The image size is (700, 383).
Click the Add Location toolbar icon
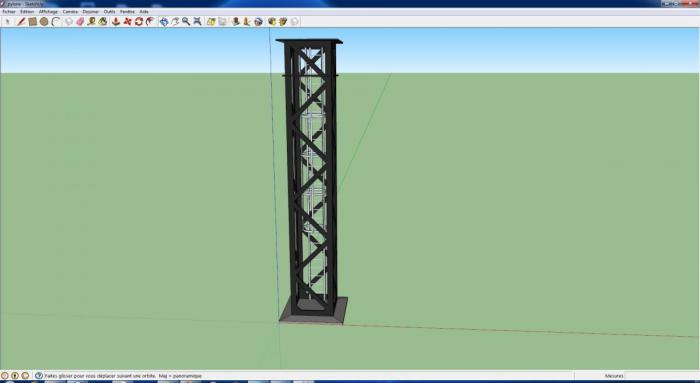point(211,21)
